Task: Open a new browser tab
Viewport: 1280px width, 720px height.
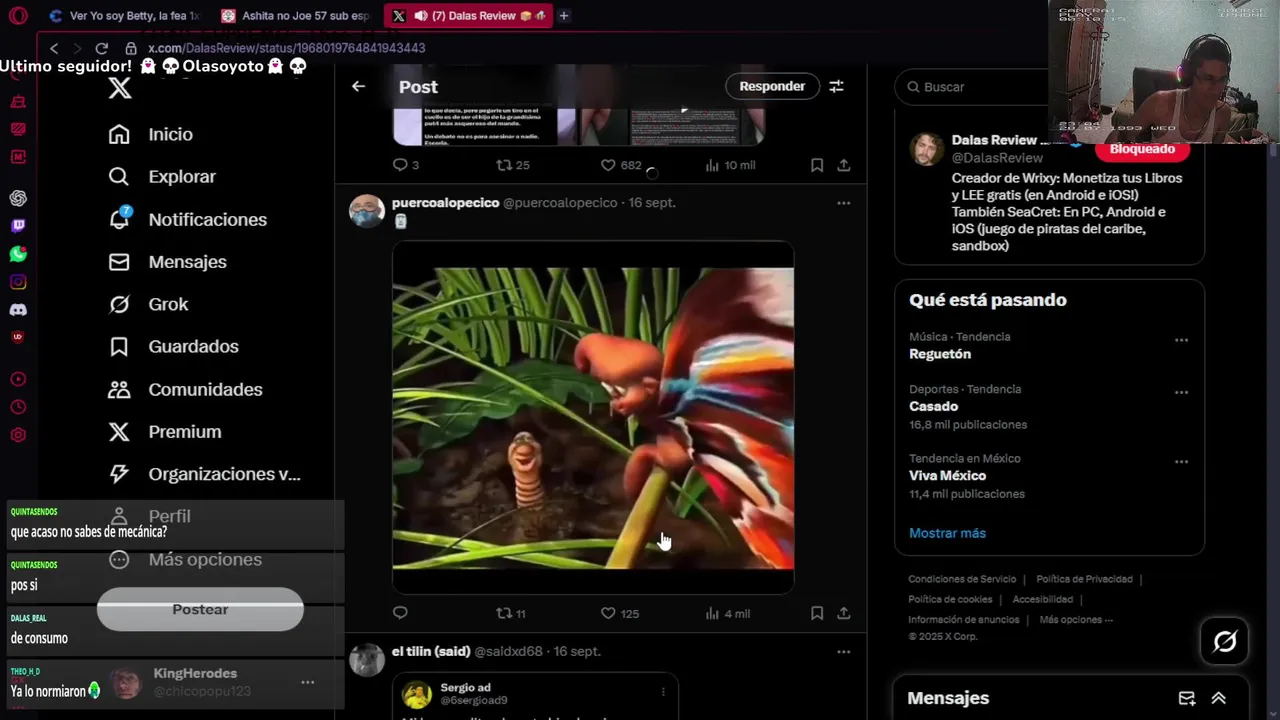Action: (x=564, y=16)
